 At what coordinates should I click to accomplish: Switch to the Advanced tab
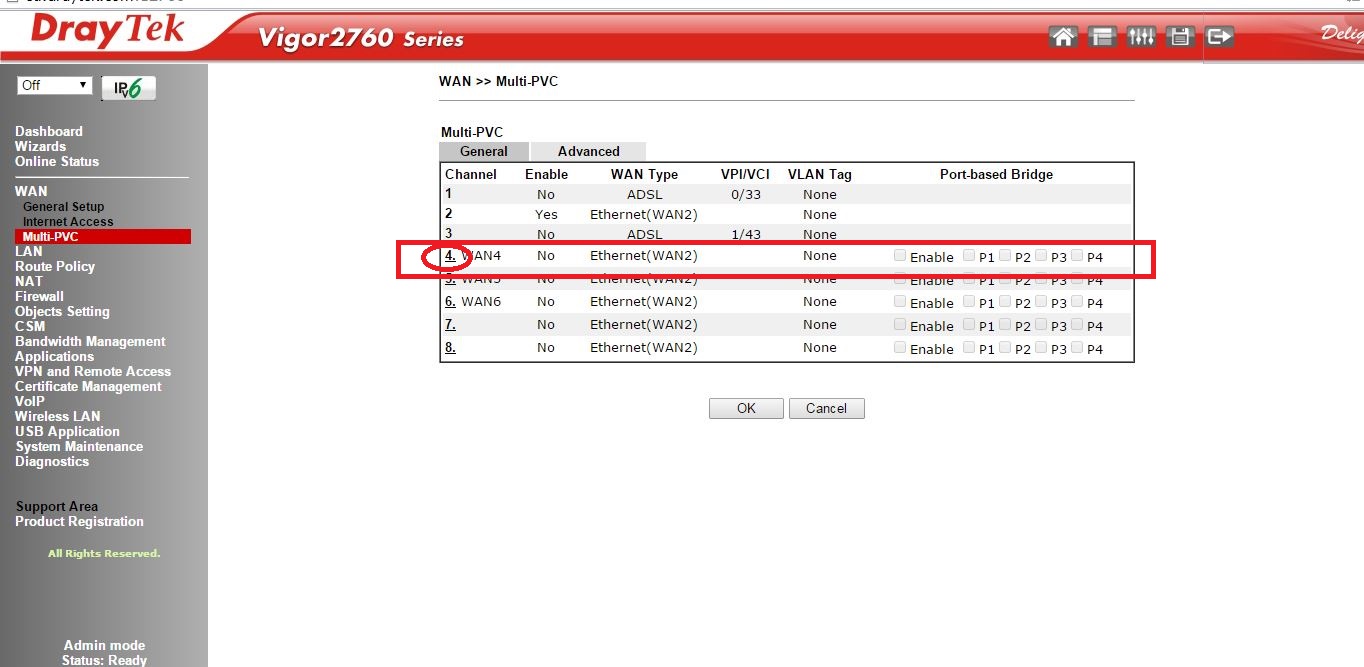588,152
